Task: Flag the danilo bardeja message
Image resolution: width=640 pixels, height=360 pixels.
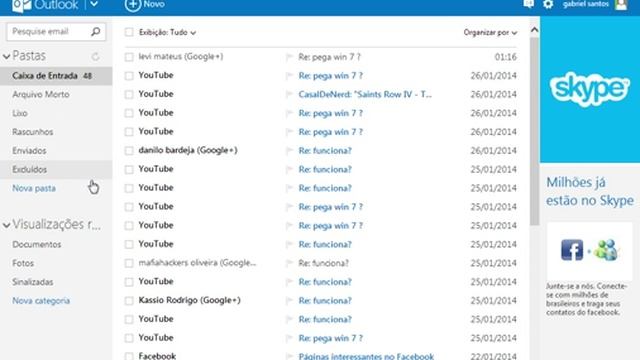Action: (289, 151)
